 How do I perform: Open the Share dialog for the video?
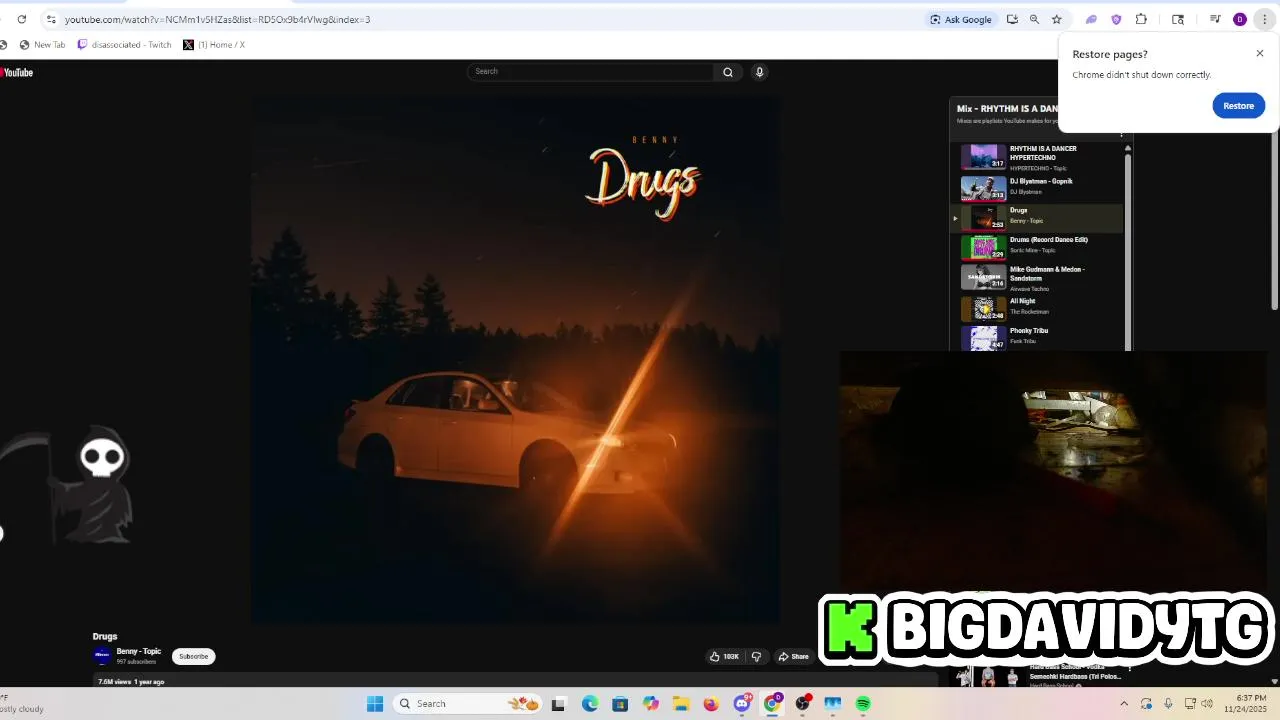tap(794, 657)
